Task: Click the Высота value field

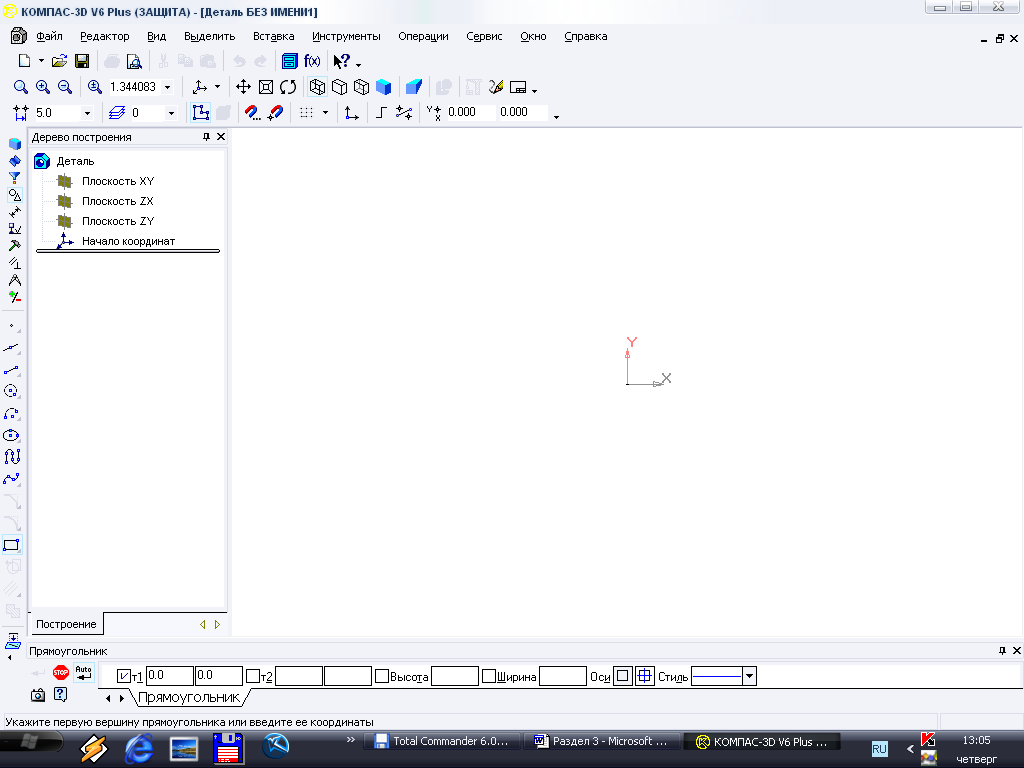Action: [455, 676]
